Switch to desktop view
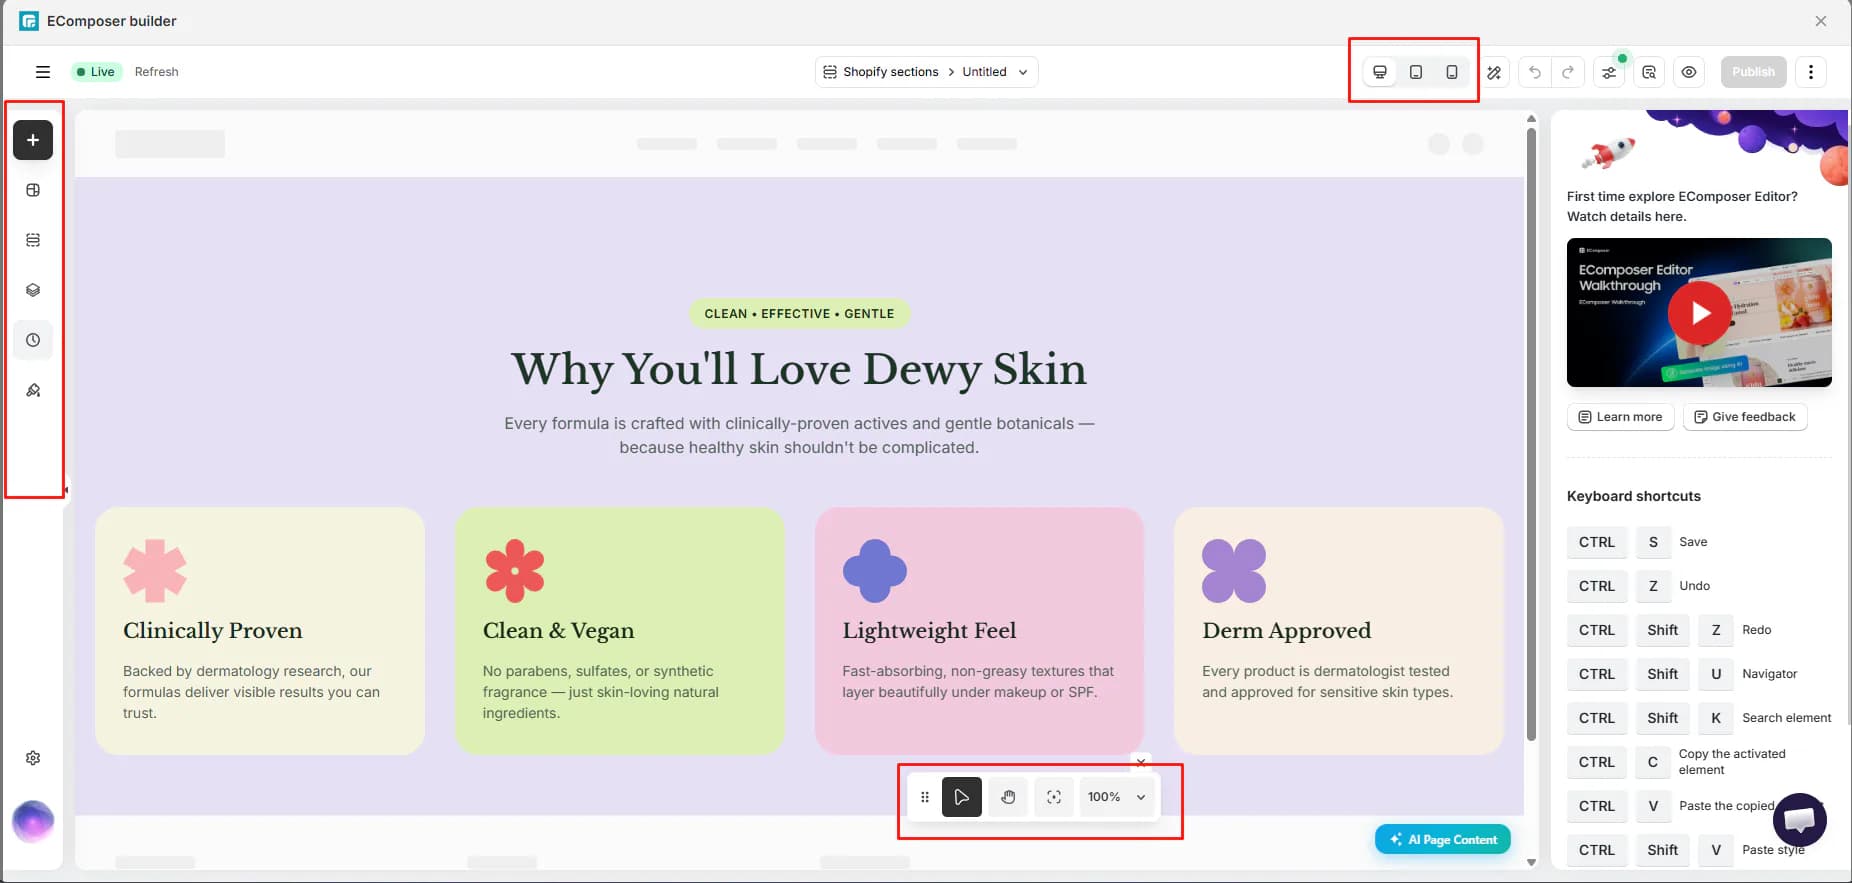The height and width of the screenshot is (883, 1852). [x=1380, y=72]
